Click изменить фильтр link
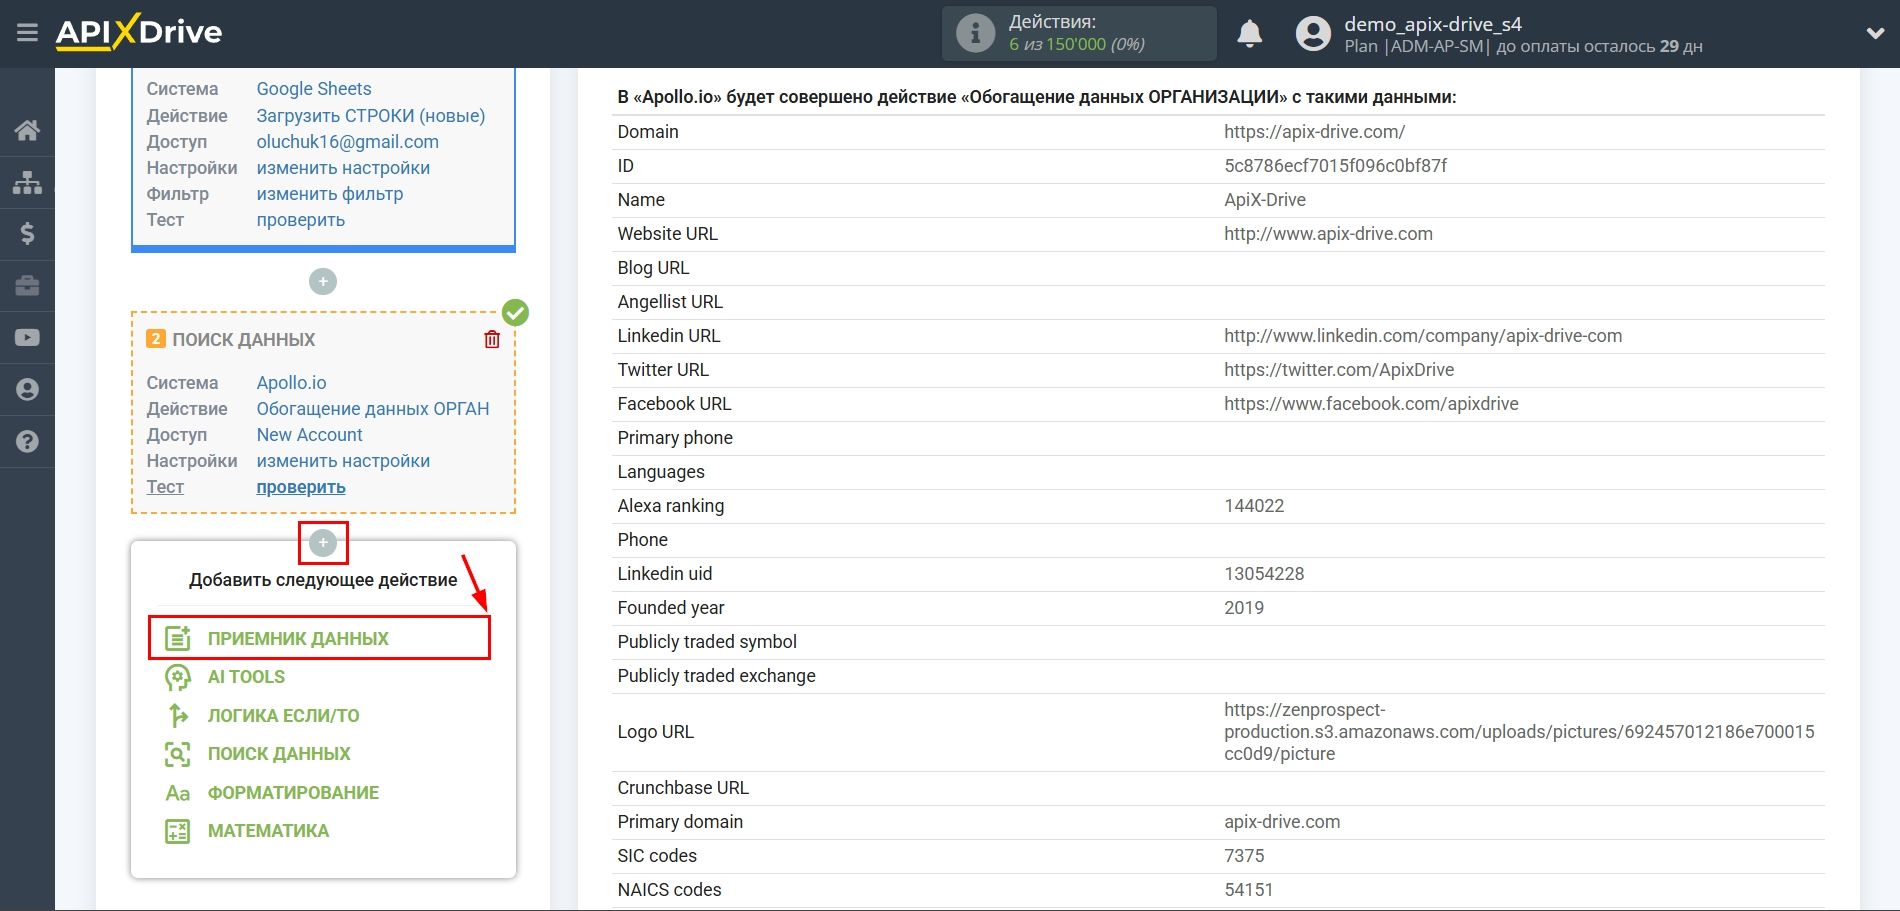The width and height of the screenshot is (1900, 911). point(330,194)
